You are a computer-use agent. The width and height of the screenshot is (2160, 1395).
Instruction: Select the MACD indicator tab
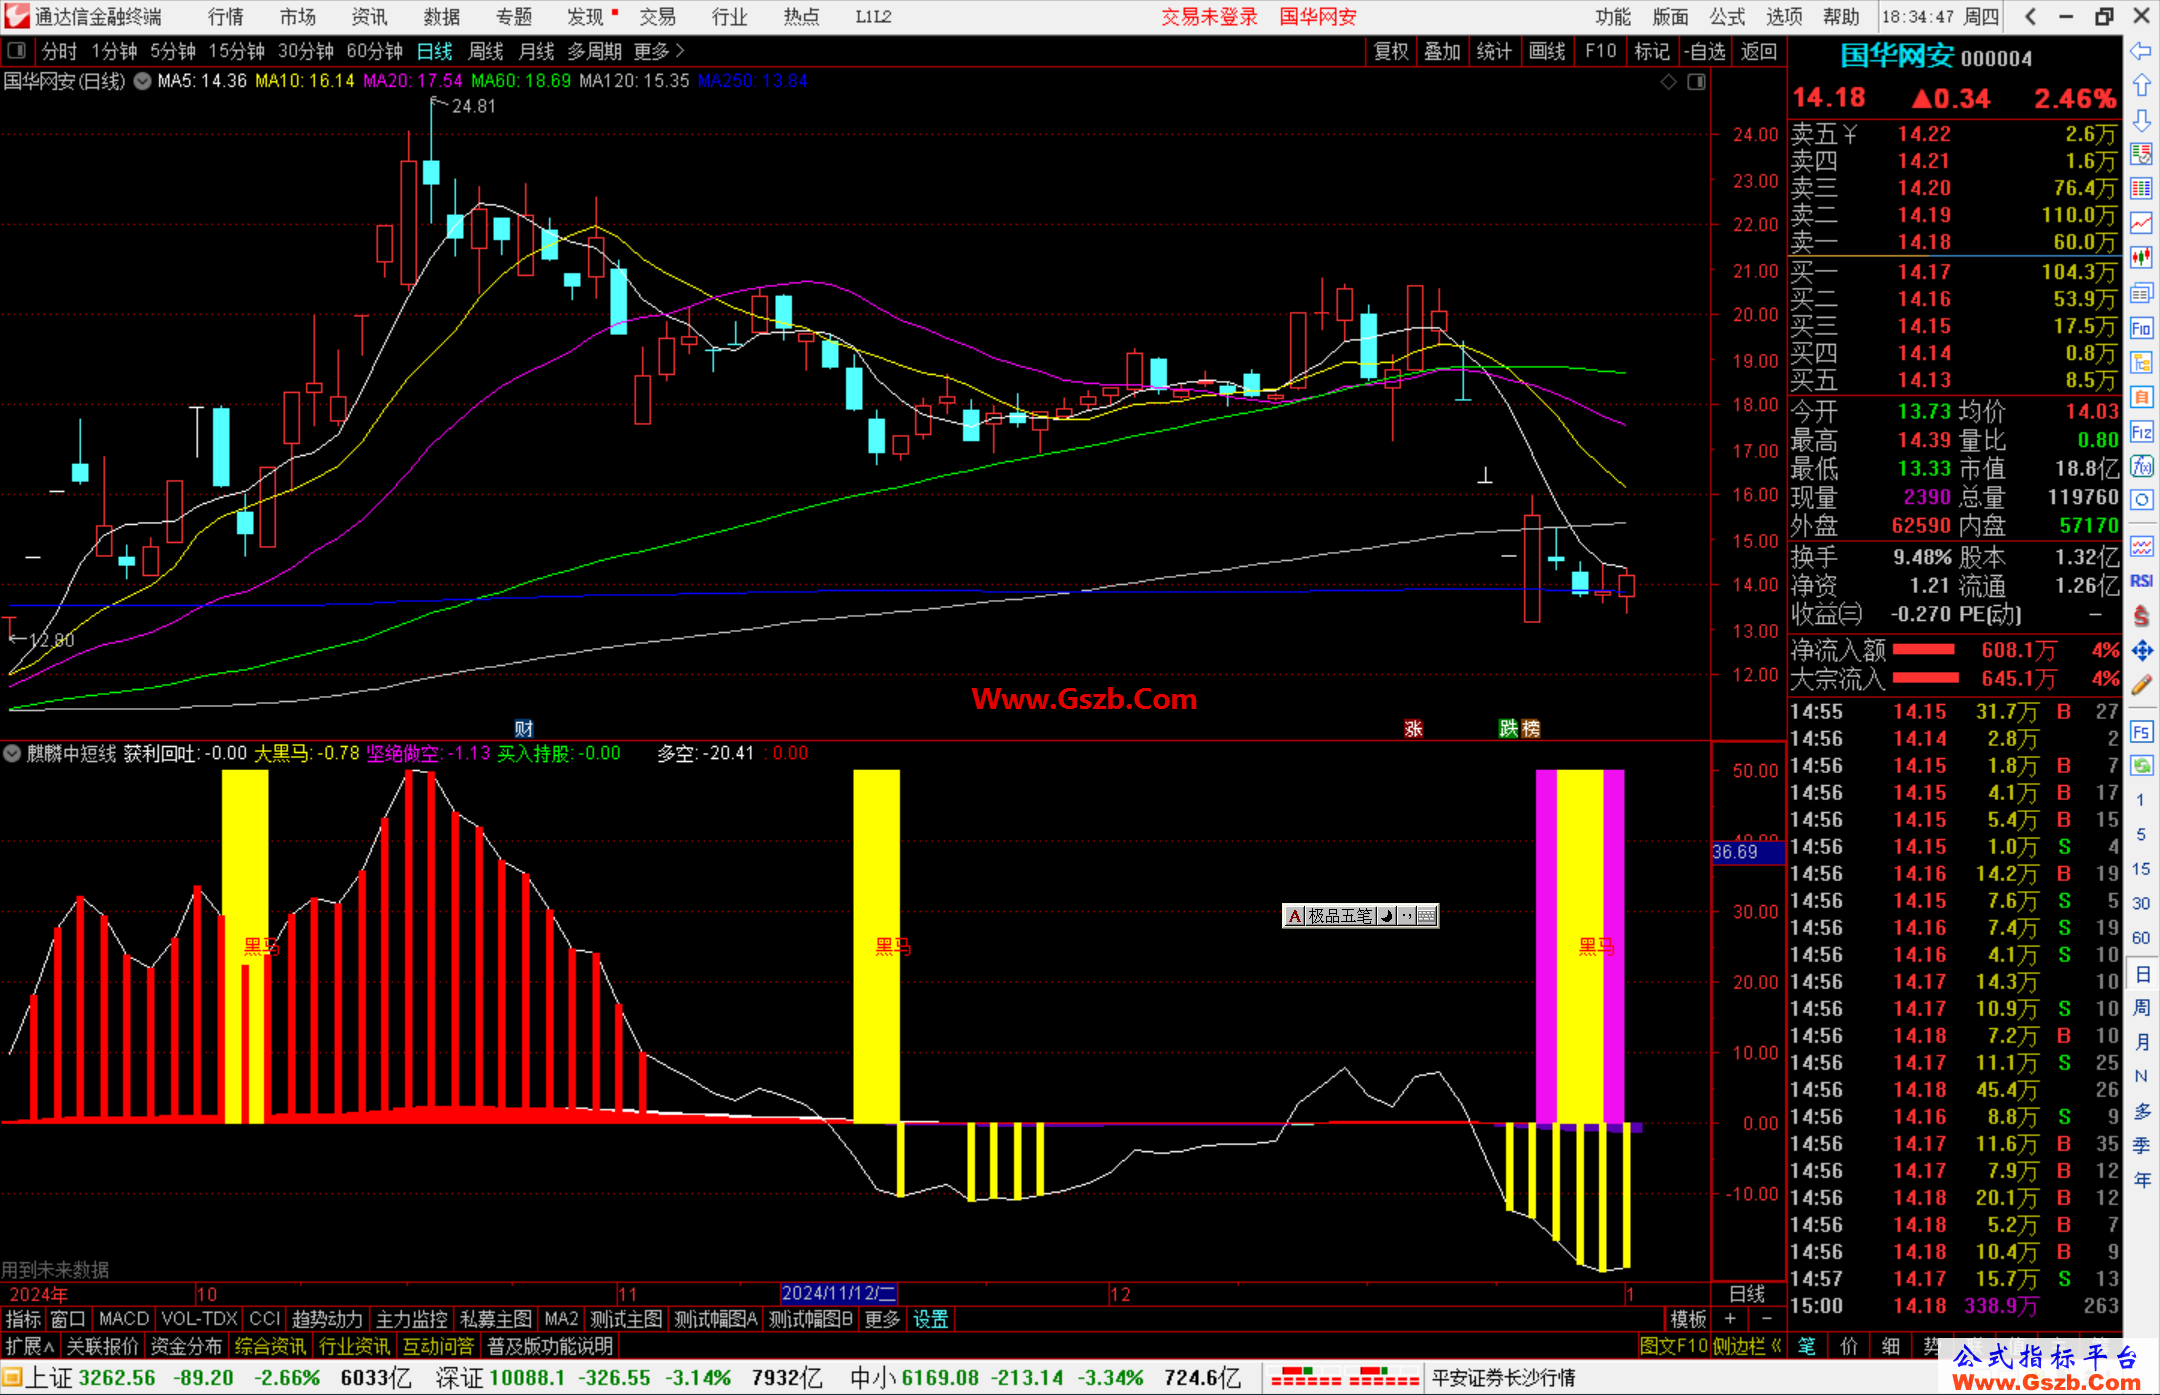[124, 1319]
